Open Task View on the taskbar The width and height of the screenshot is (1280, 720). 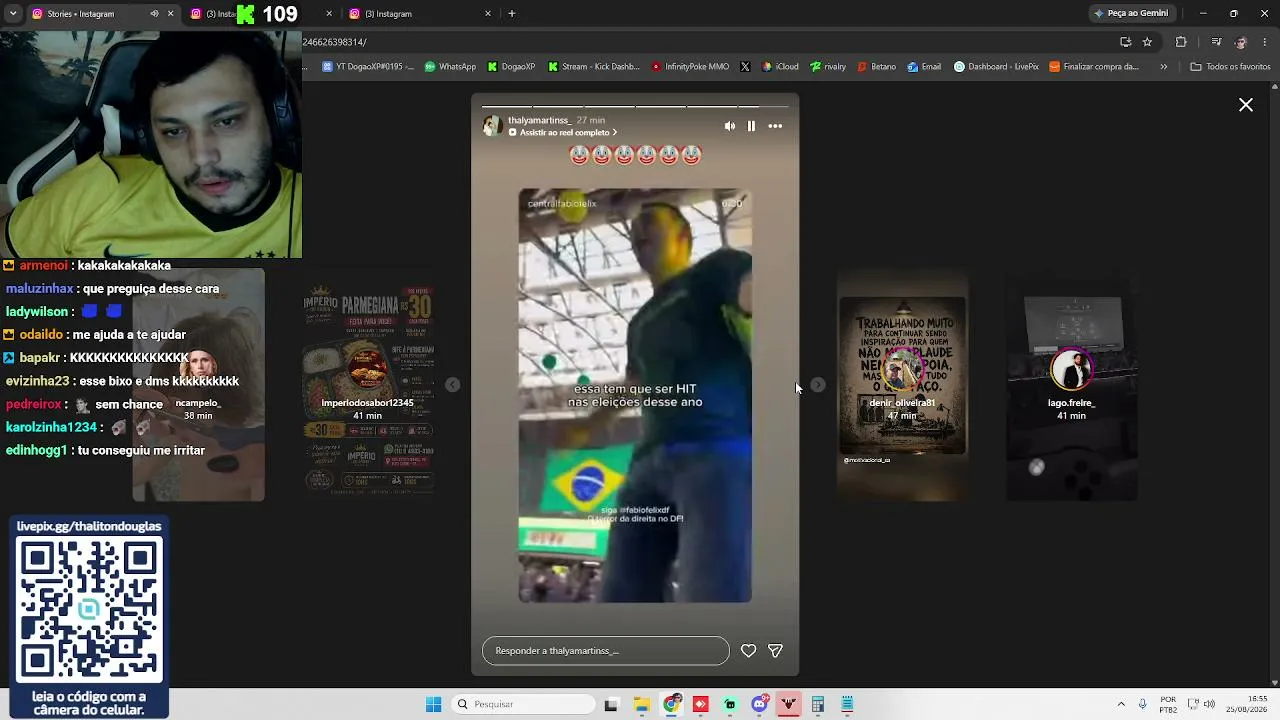(611, 705)
